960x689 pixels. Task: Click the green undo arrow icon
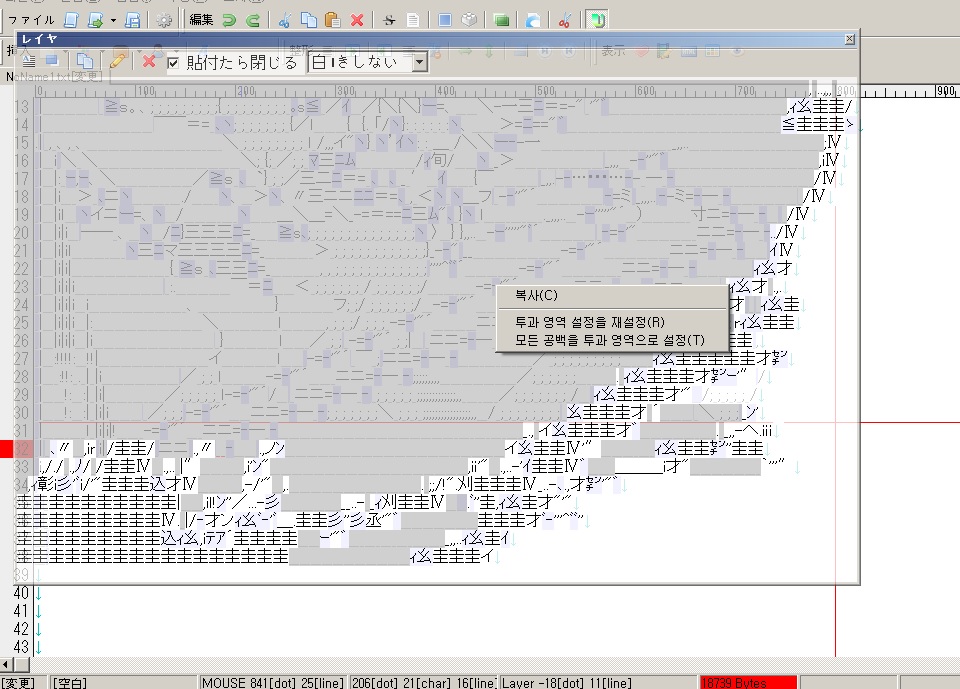click(x=228, y=19)
